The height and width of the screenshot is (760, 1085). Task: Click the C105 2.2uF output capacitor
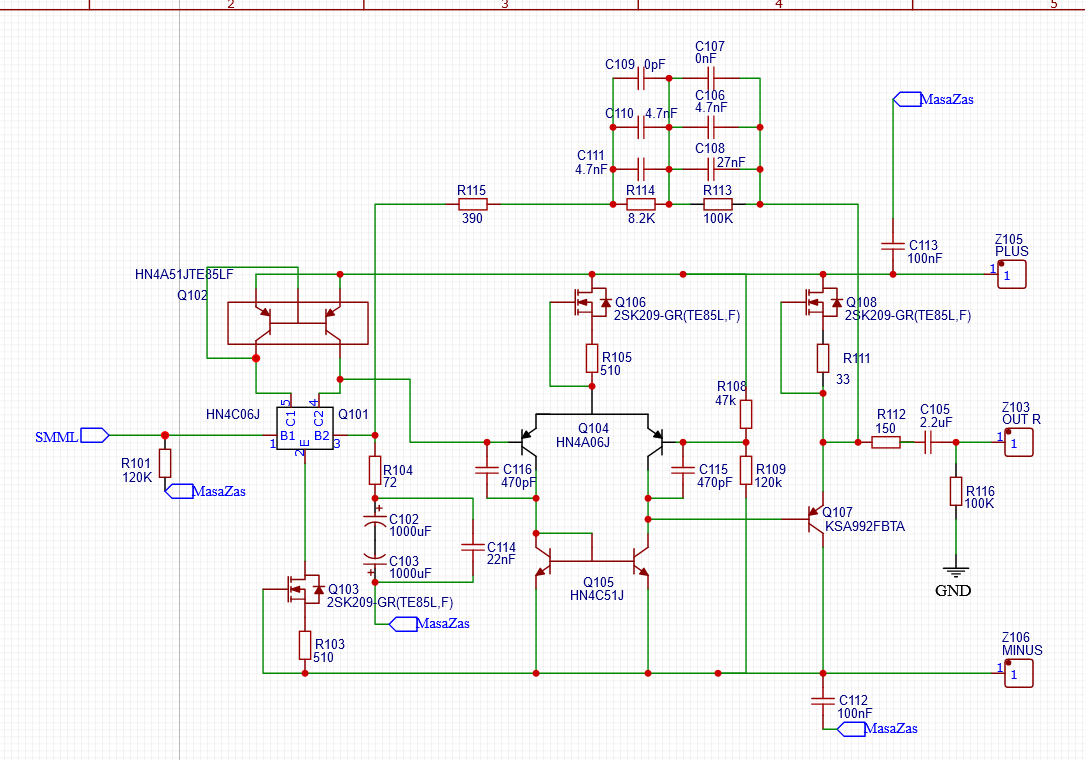928,442
